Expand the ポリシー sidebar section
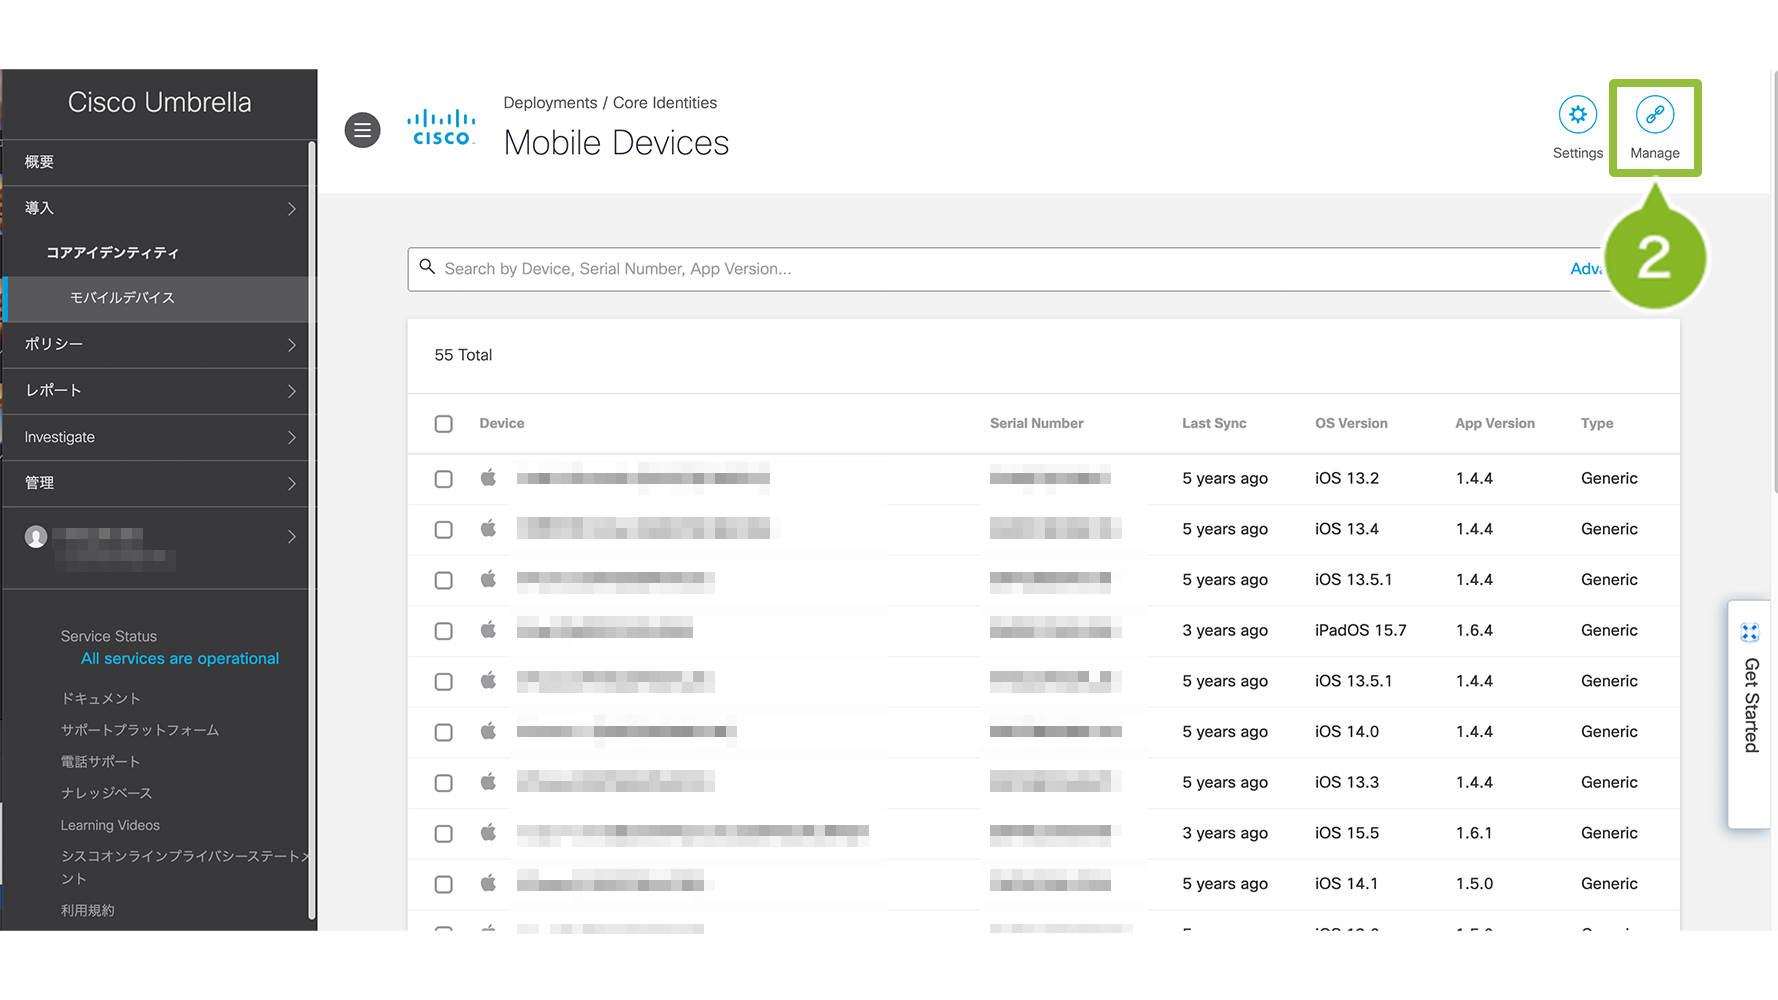This screenshot has height=1000, width=1778. [x=160, y=344]
